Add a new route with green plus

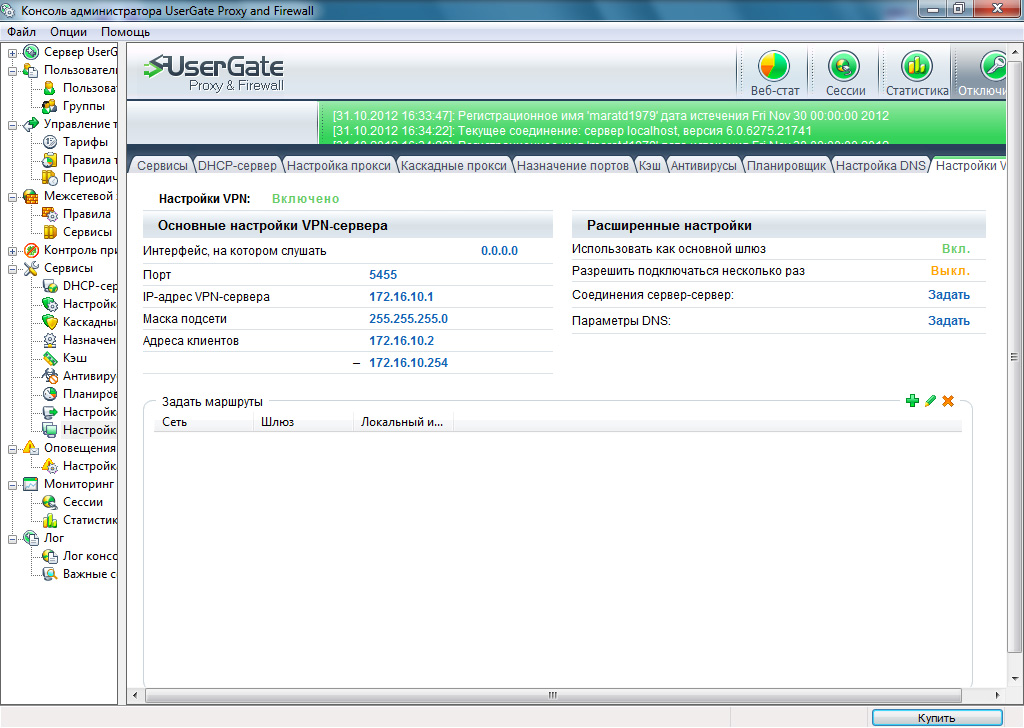tap(912, 401)
